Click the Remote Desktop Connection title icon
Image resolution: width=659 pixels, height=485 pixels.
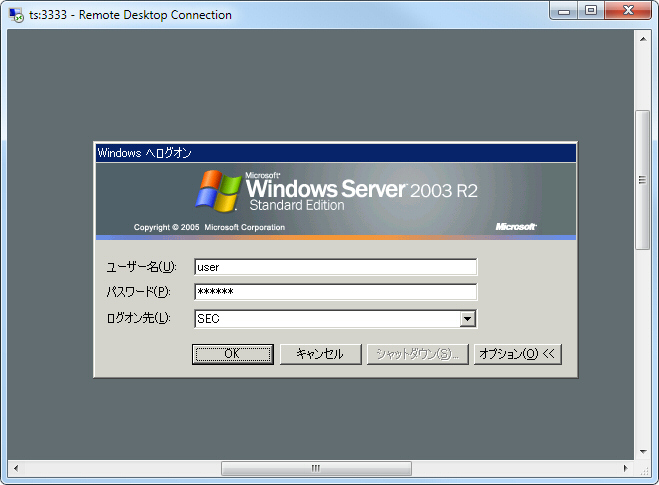coord(16,15)
